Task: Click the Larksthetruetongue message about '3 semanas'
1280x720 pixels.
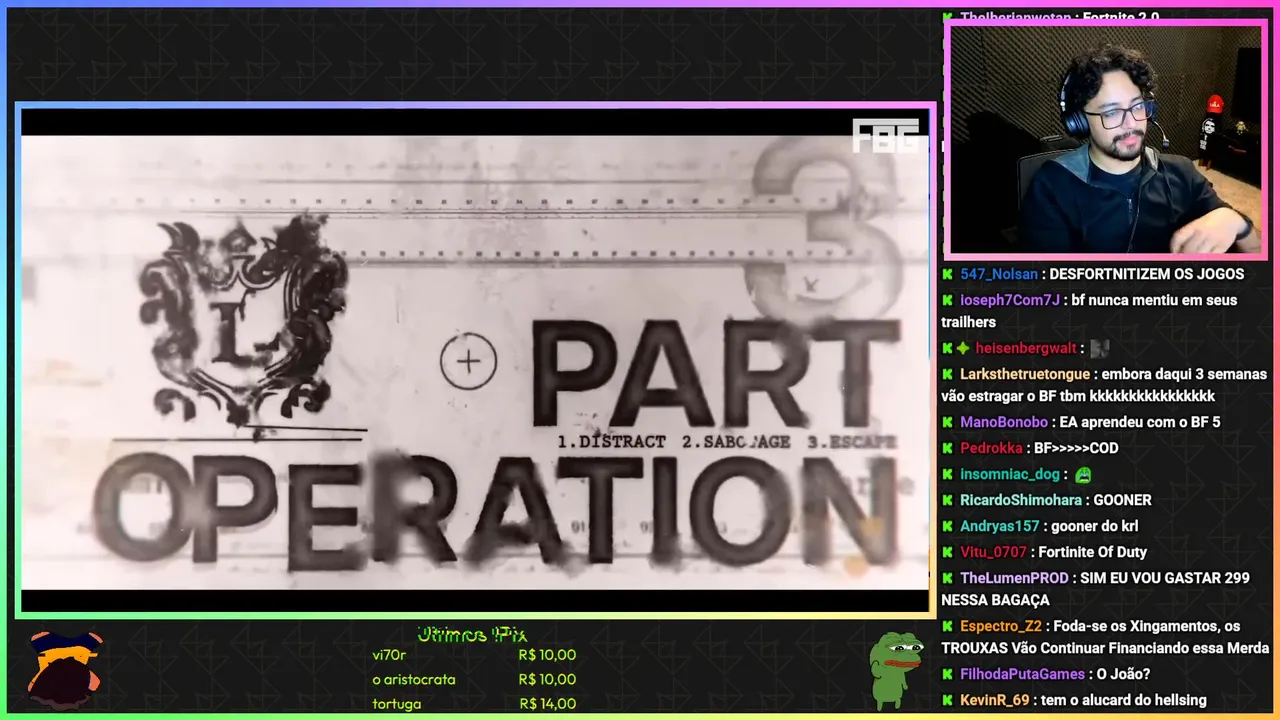Action: pos(1104,385)
